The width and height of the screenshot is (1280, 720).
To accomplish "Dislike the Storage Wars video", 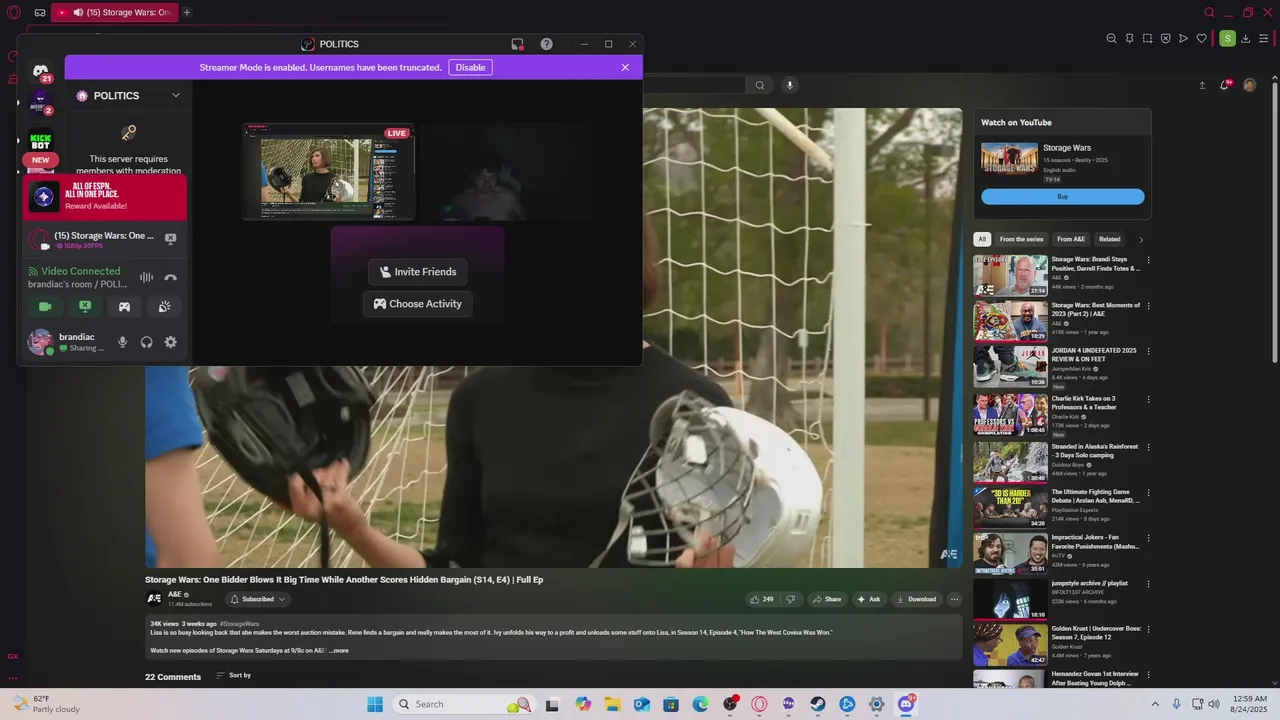I will click(x=790, y=599).
